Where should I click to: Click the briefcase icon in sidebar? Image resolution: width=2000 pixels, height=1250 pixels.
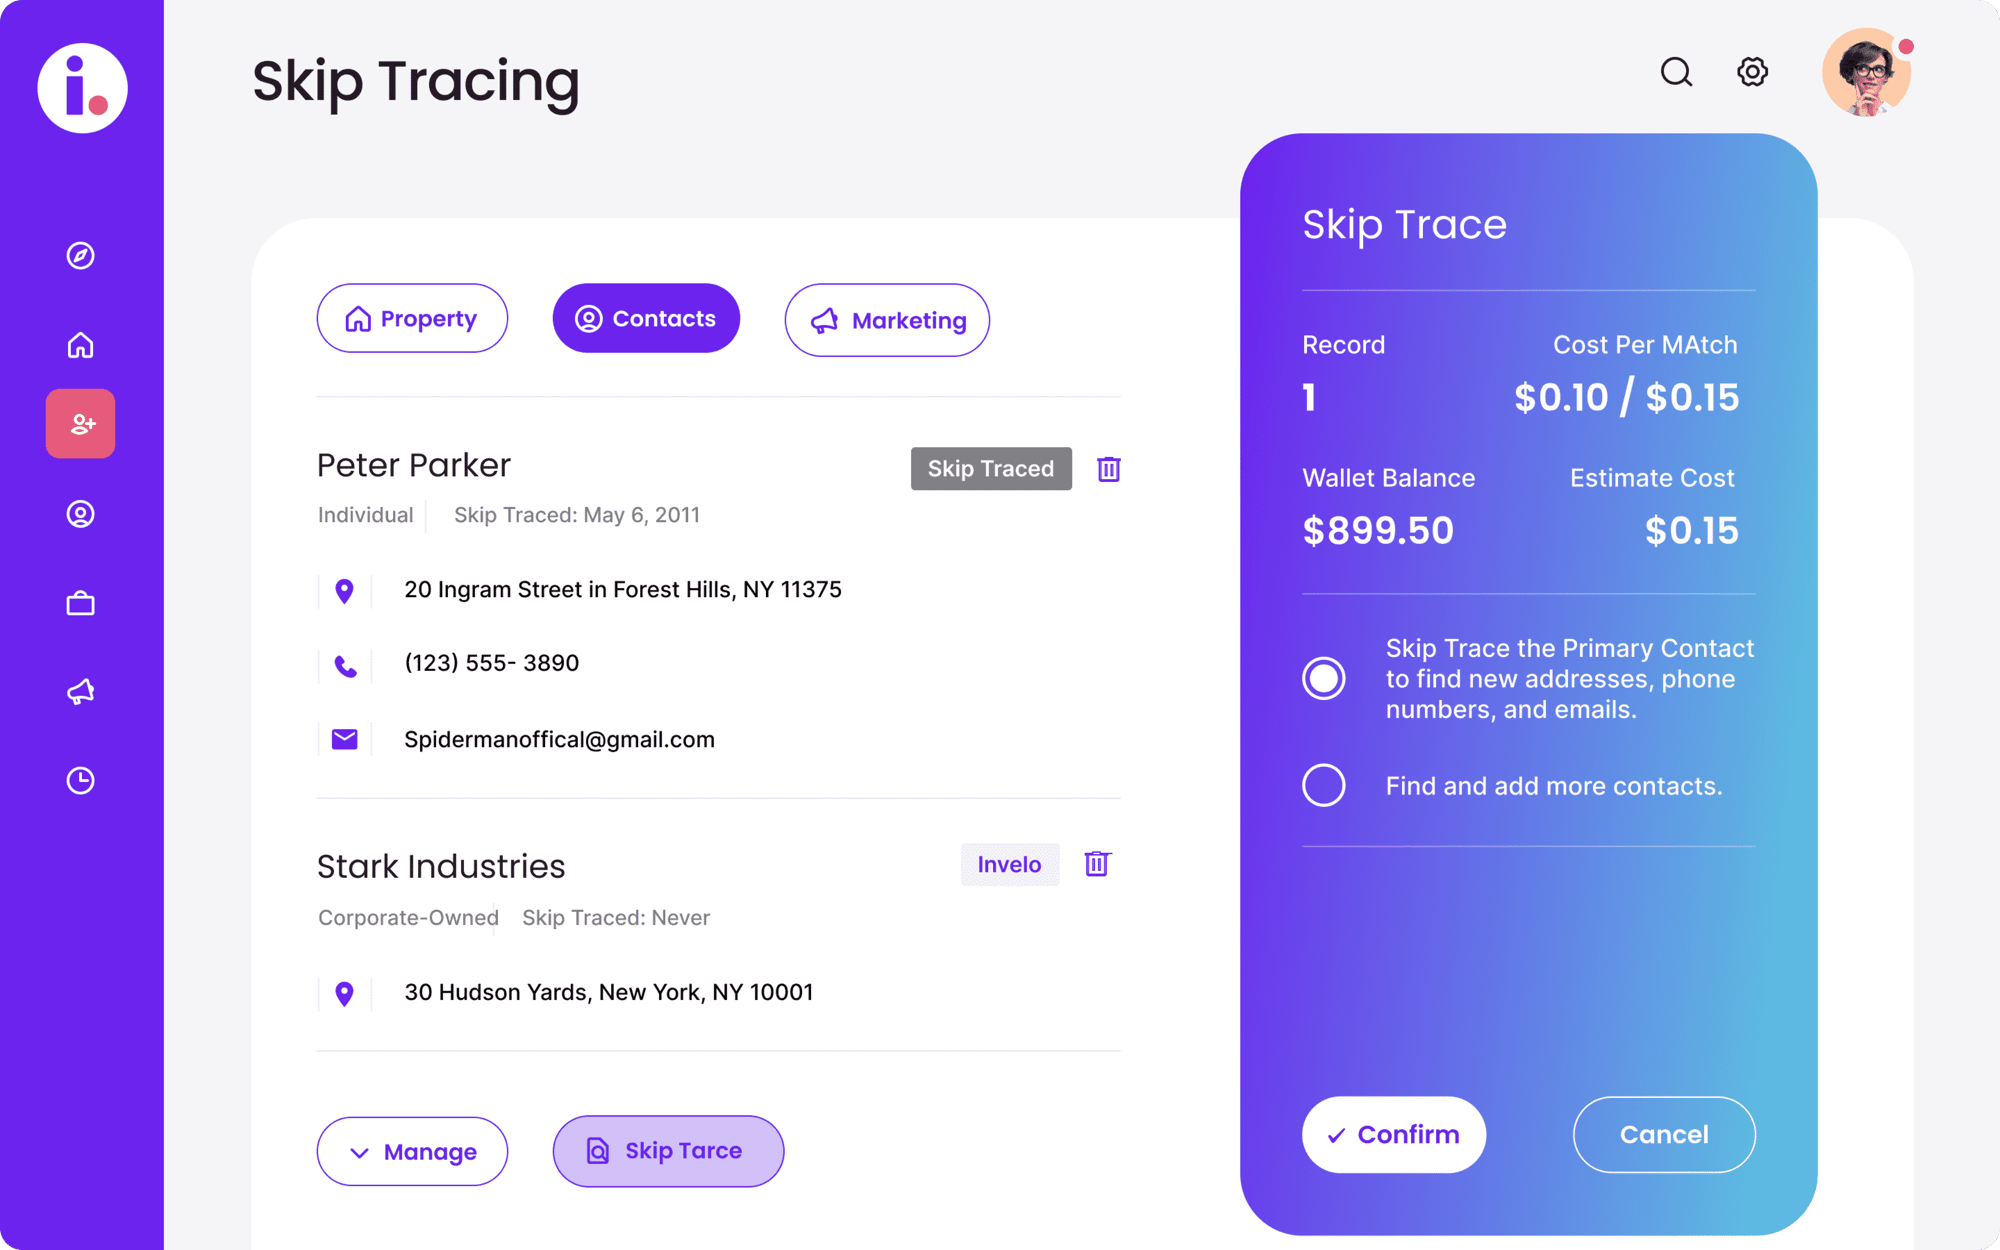click(81, 603)
